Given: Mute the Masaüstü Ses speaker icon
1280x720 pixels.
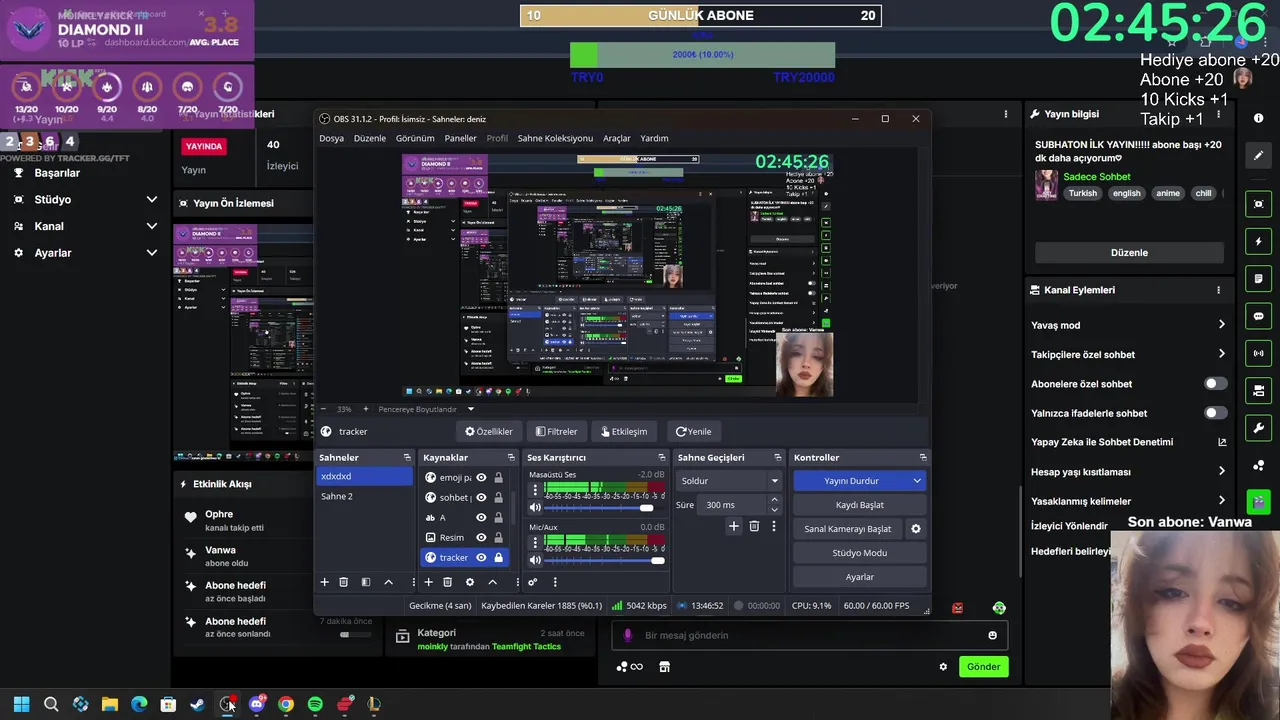Looking at the screenshot, I should pos(535,508).
